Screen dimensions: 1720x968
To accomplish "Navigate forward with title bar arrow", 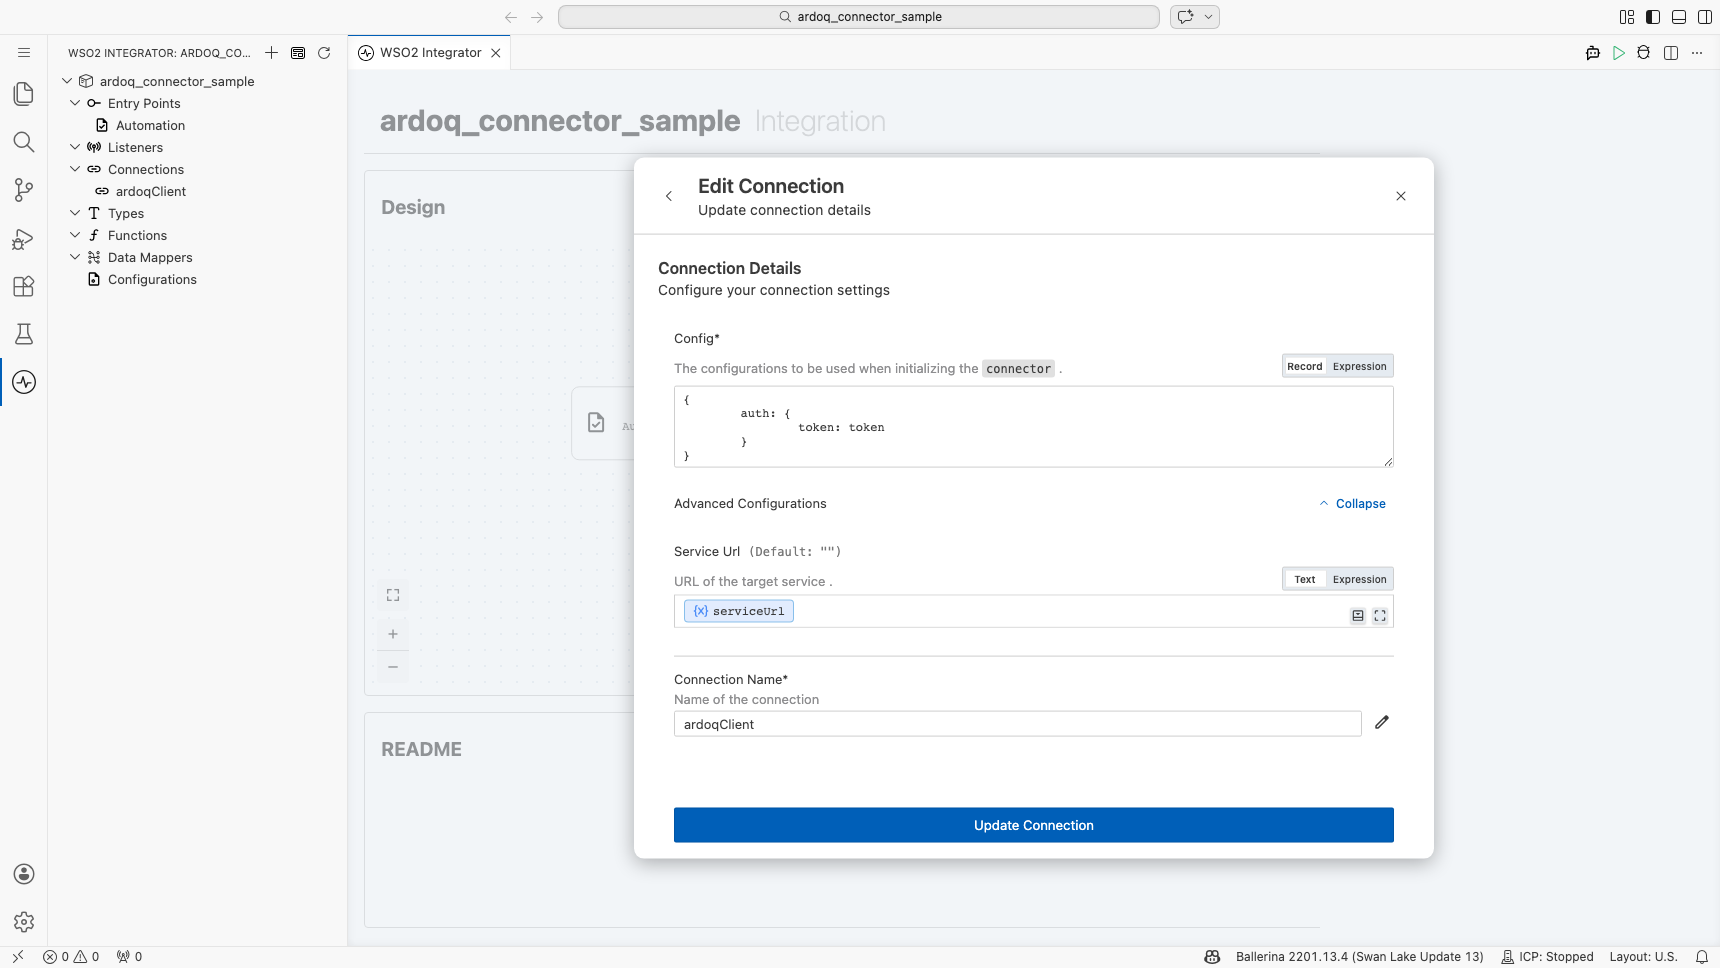I will [537, 17].
